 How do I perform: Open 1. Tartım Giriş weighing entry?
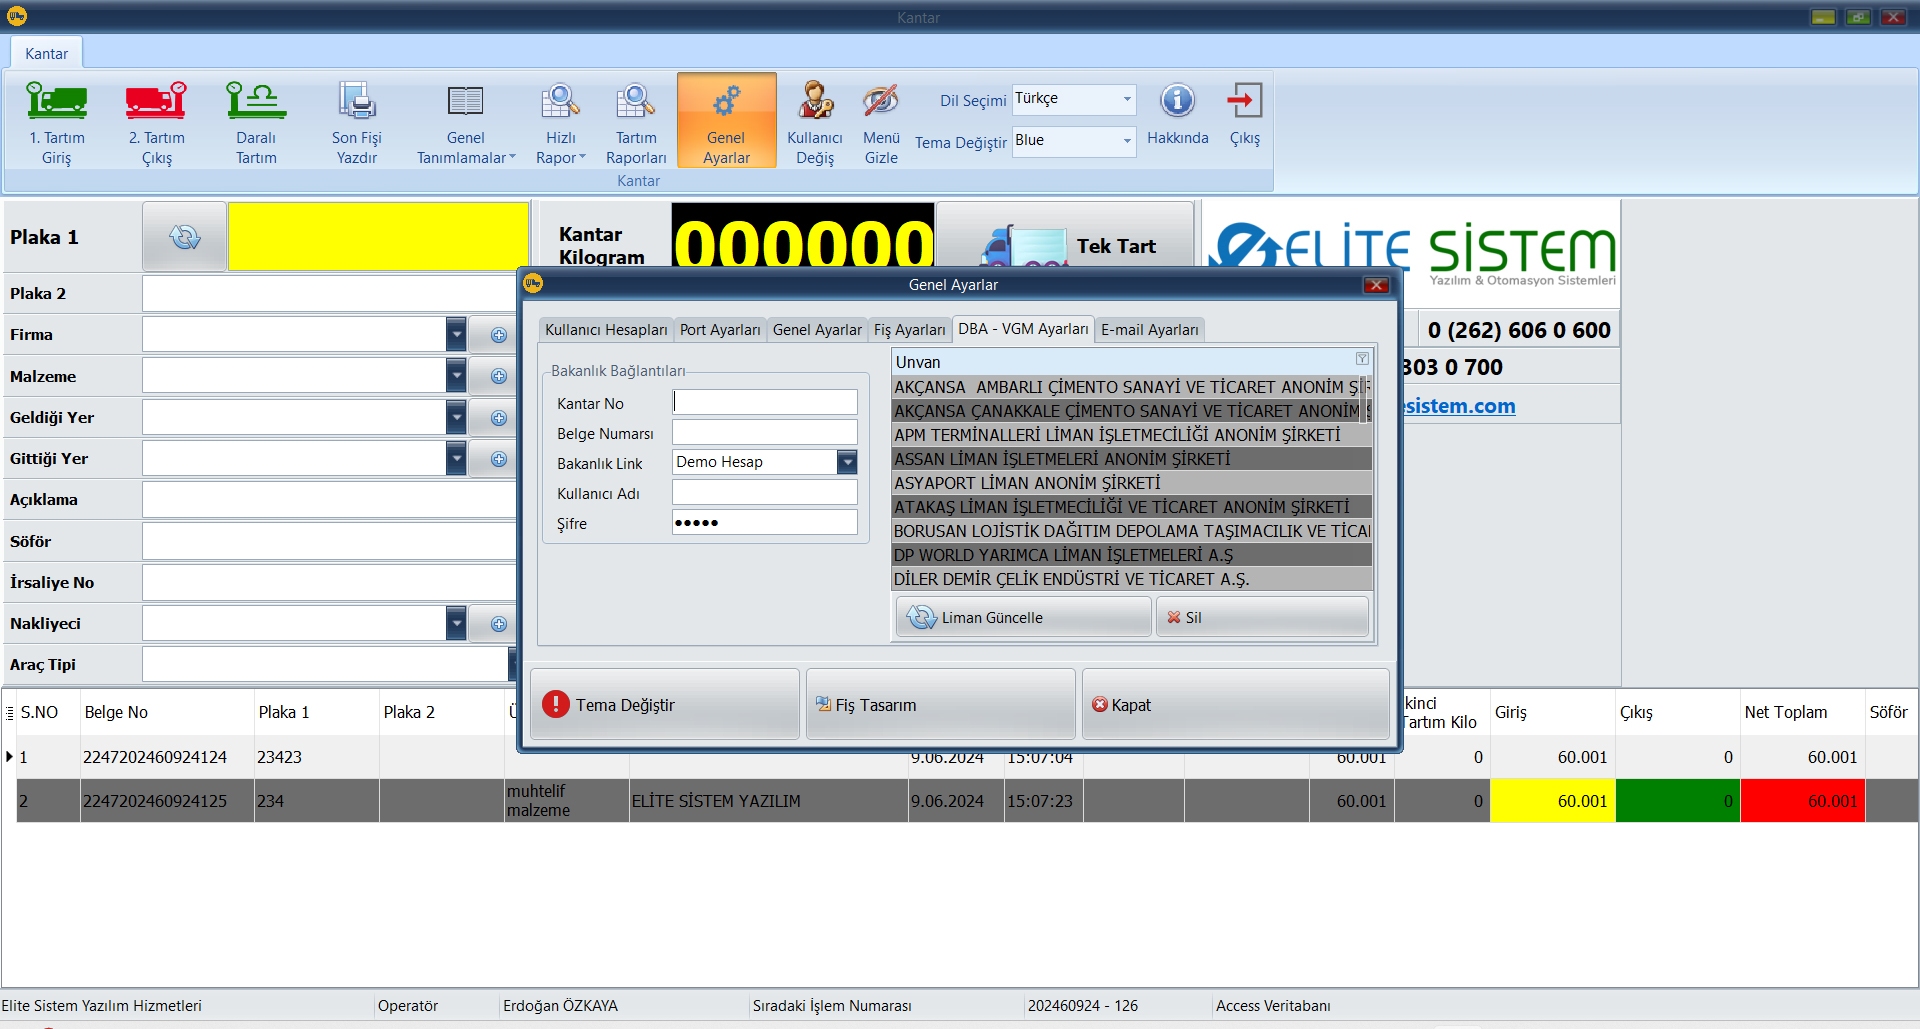click(57, 122)
